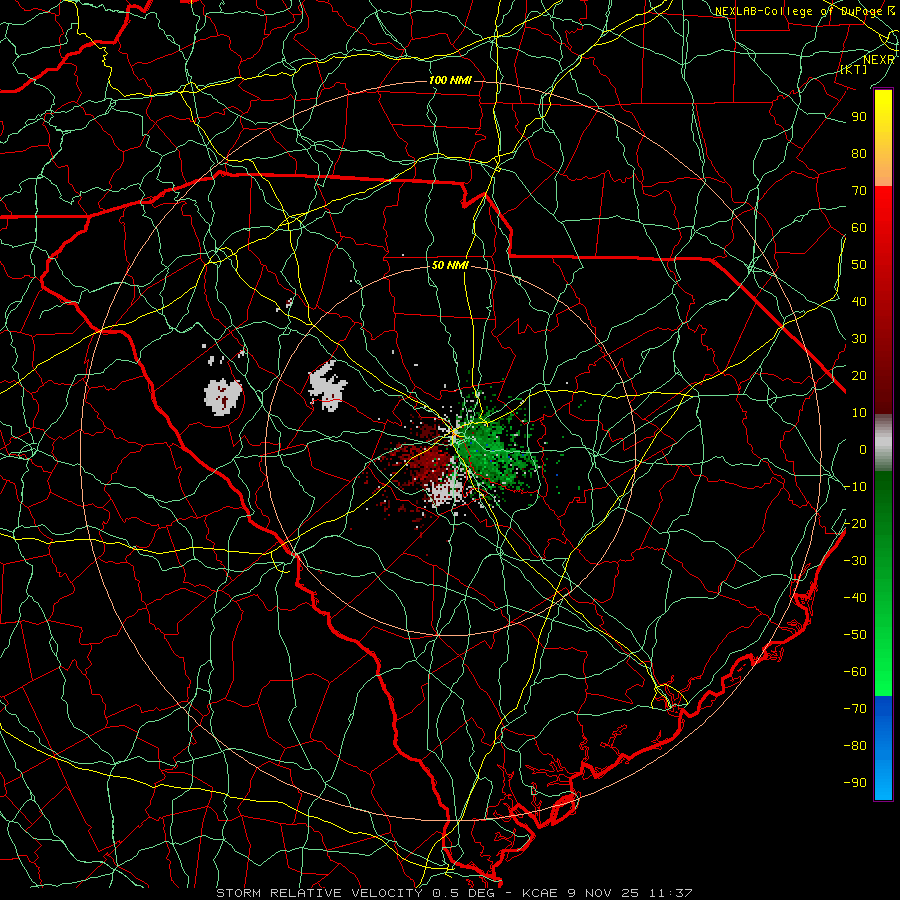Click the "50 NMI" range ring label

click(x=450, y=266)
